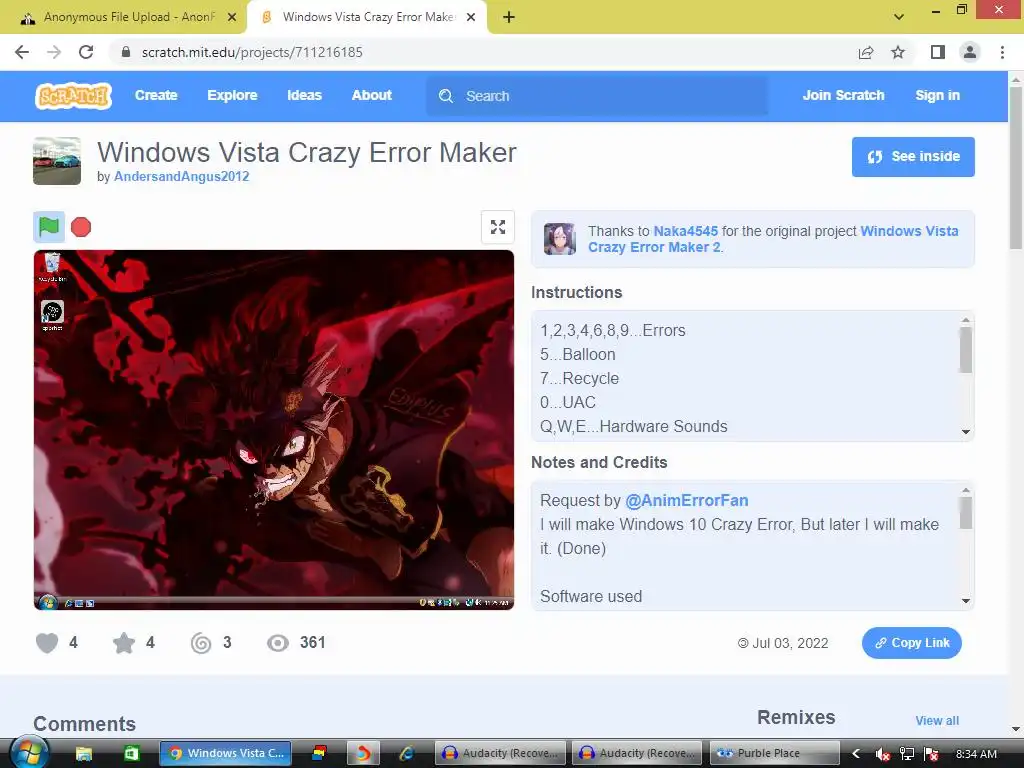1024x768 pixels.
Task: Click the share page icon in address bar
Action: tap(866, 52)
